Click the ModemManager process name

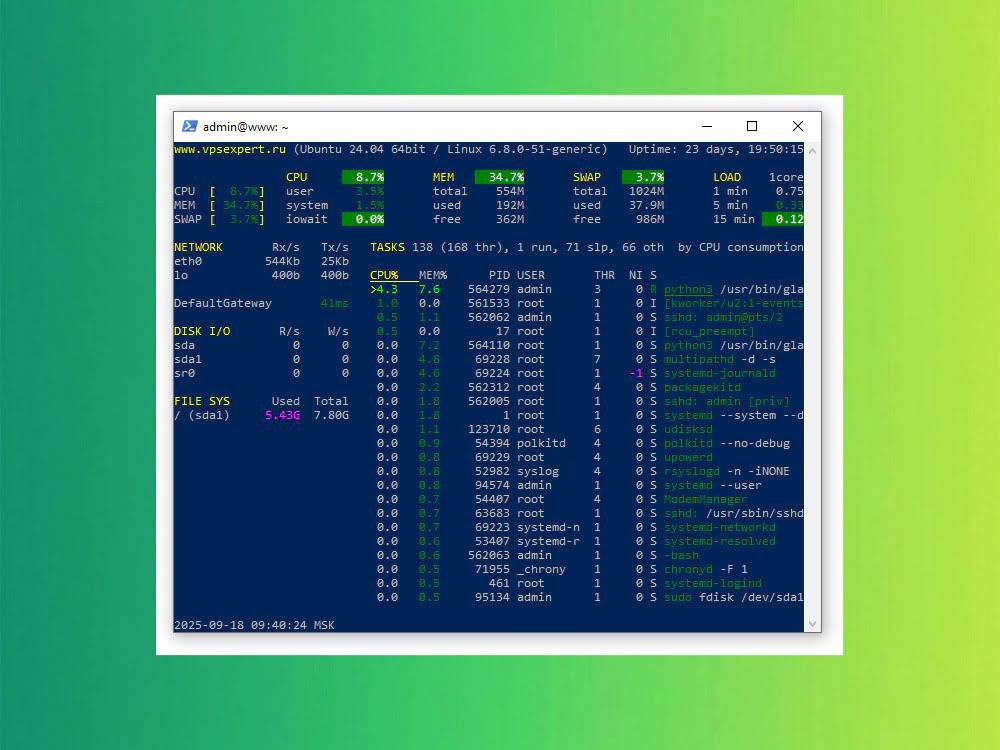(706, 499)
